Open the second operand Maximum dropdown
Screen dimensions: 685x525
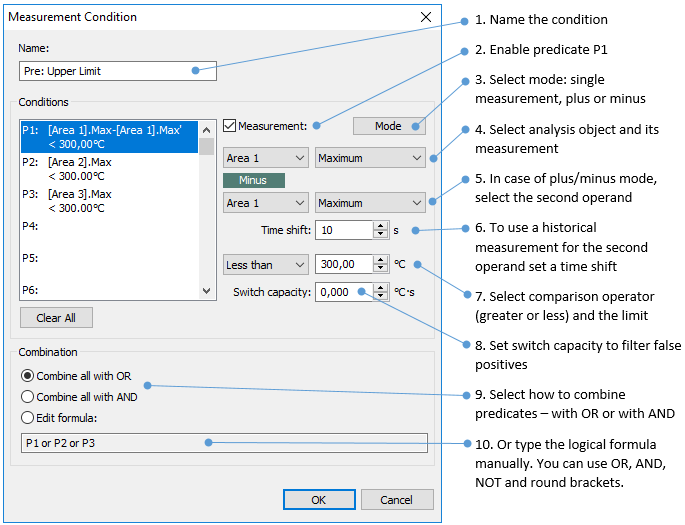[x=370, y=203]
